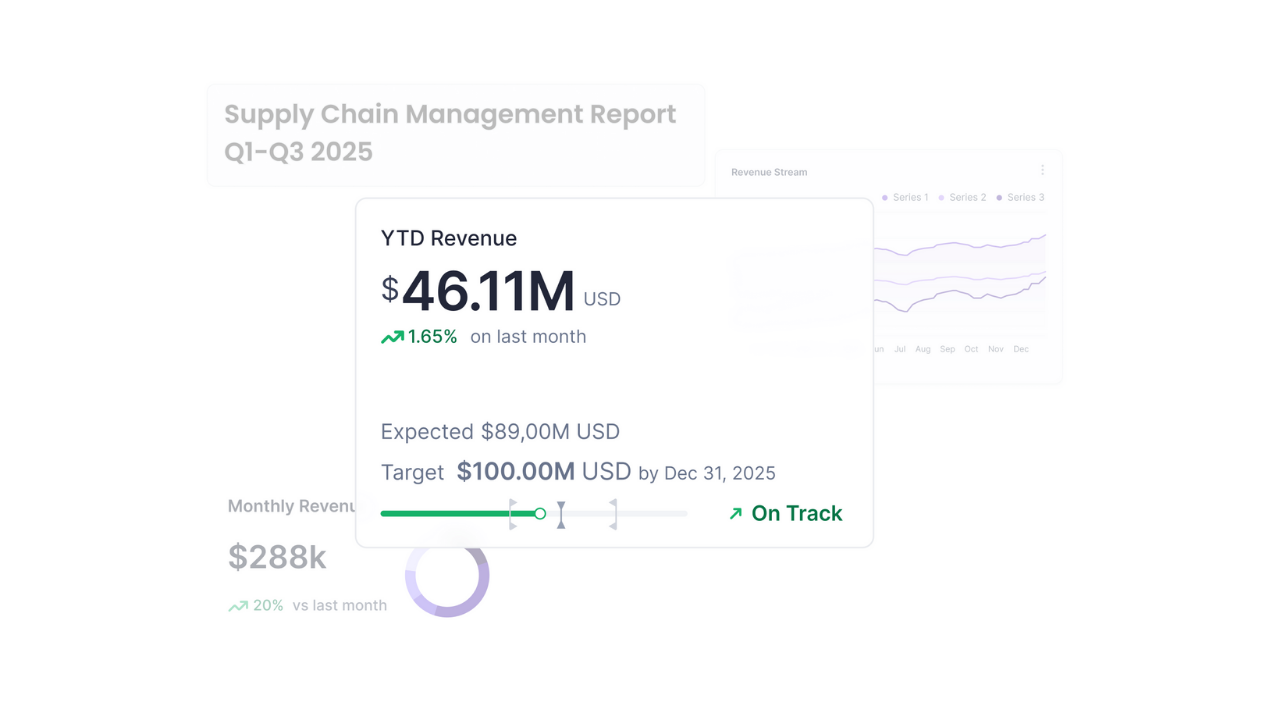Image resolution: width=1280 pixels, height=720 pixels.
Task: Toggle Series 1 in the chart legend
Action: click(x=905, y=198)
